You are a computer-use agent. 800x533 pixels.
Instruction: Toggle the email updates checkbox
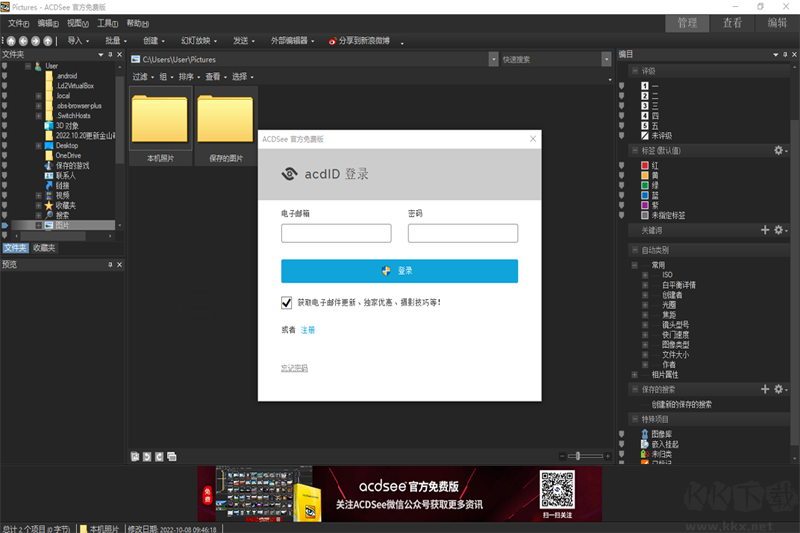coord(288,301)
